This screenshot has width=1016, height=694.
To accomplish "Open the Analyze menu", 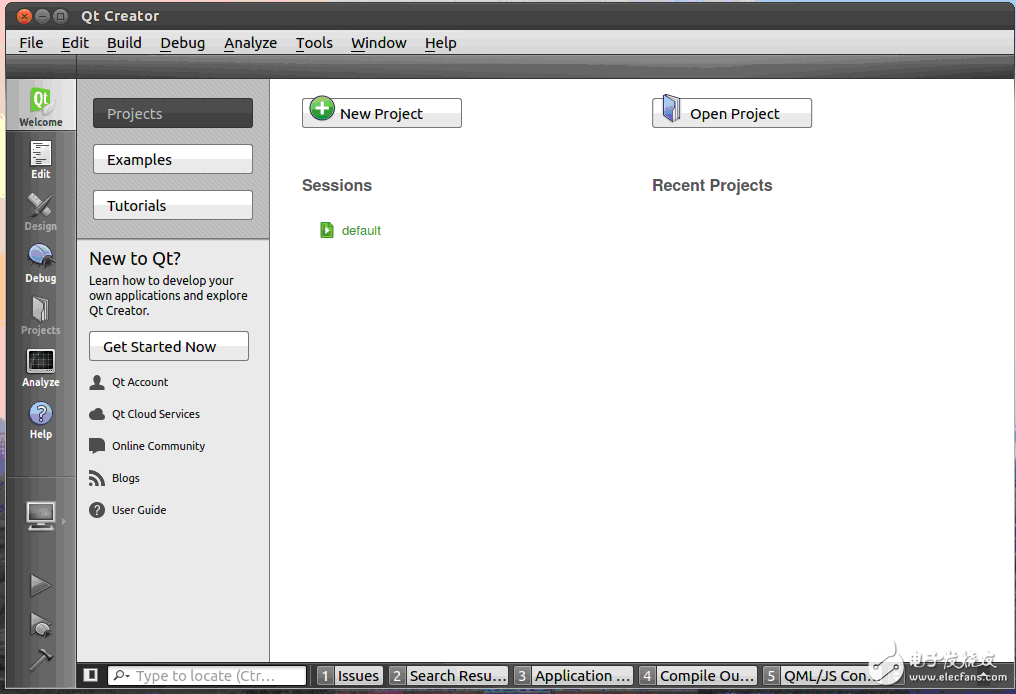I will point(250,43).
